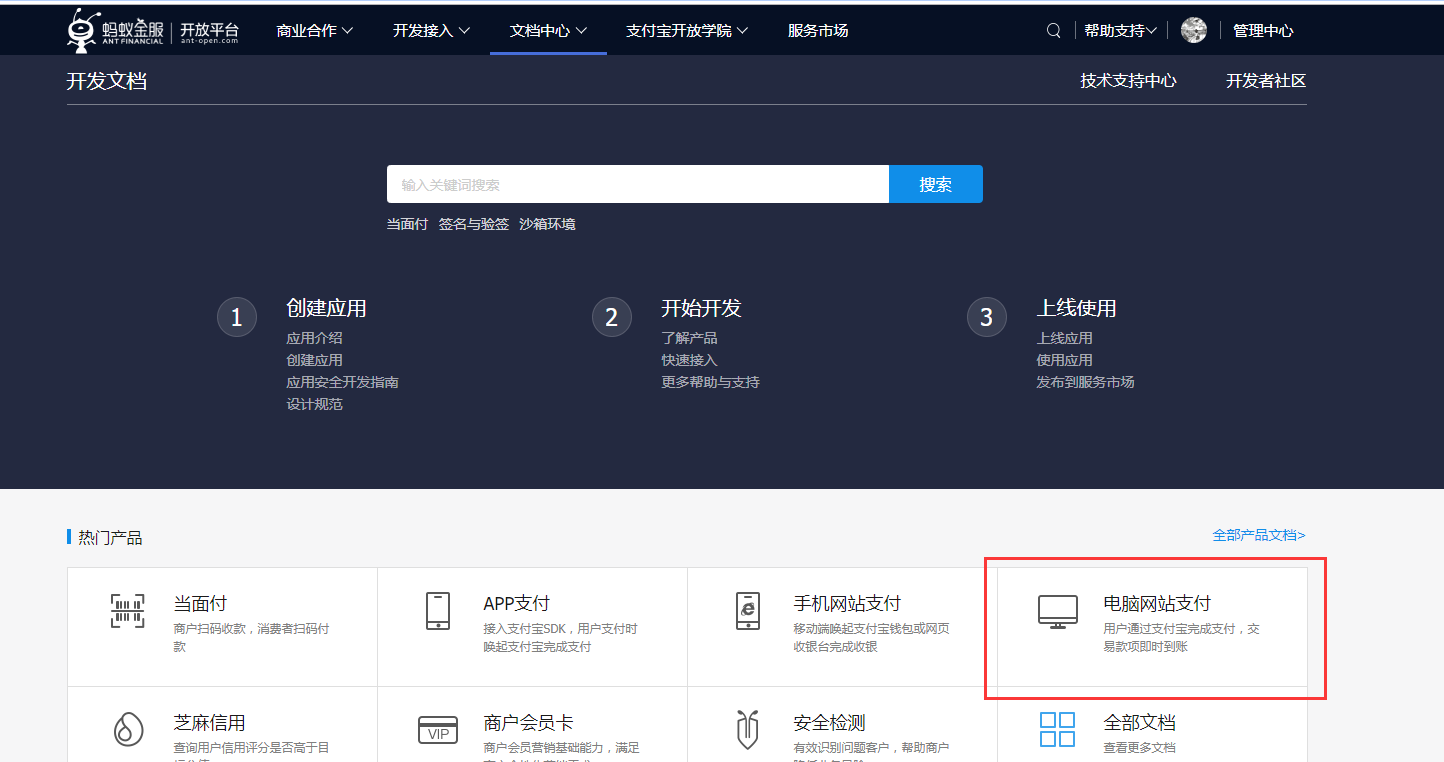Expand the 文档中心 dropdown menu
Screen dimensions: 1444x762
tap(548, 31)
